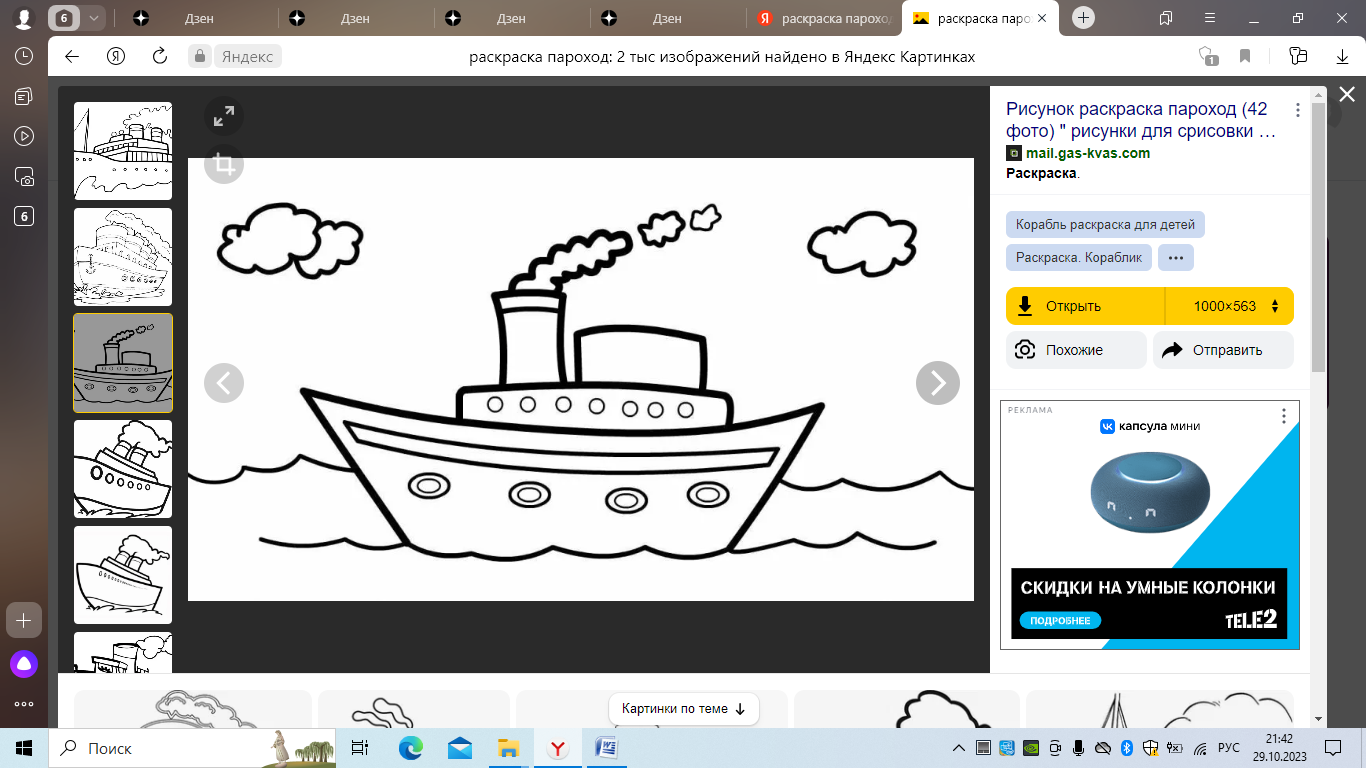Expand more tags with ellipsis button
The height and width of the screenshot is (768, 1366).
point(1175,257)
